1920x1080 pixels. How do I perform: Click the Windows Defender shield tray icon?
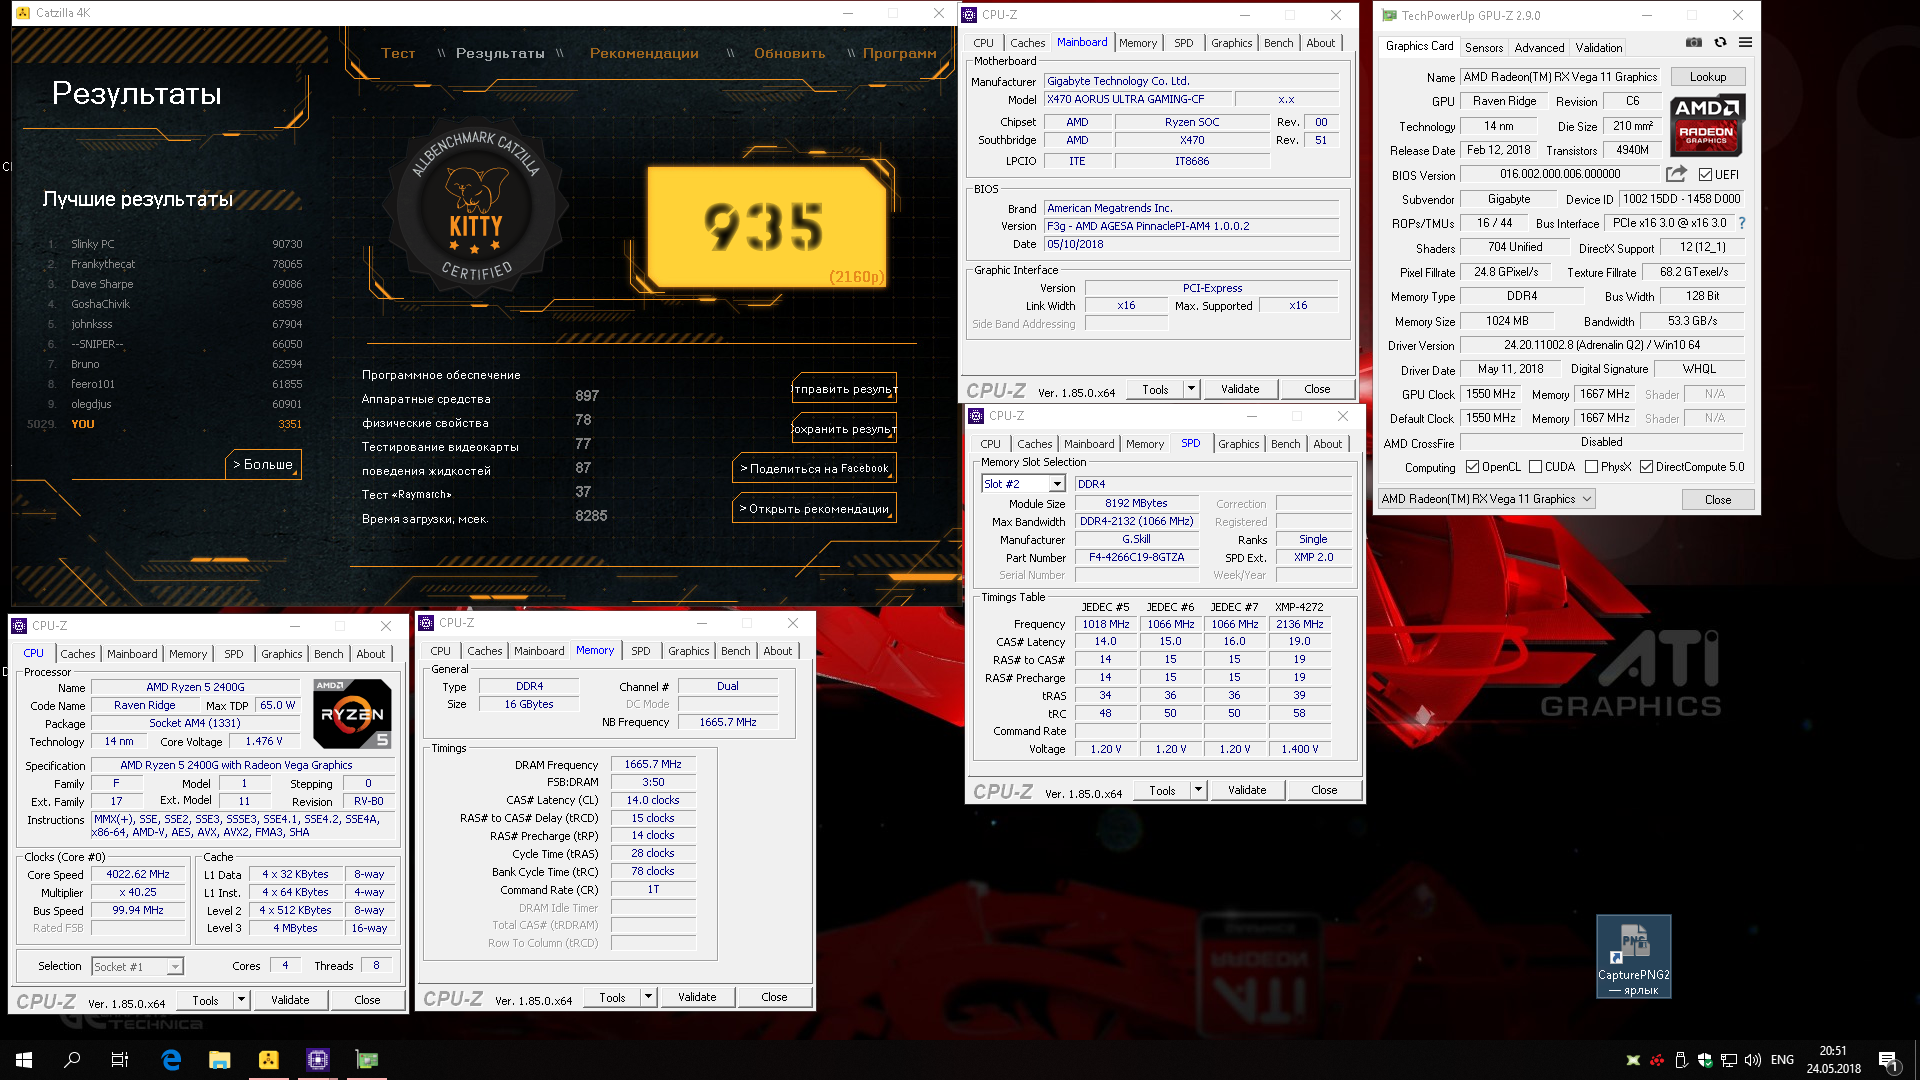pos(1705,1060)
